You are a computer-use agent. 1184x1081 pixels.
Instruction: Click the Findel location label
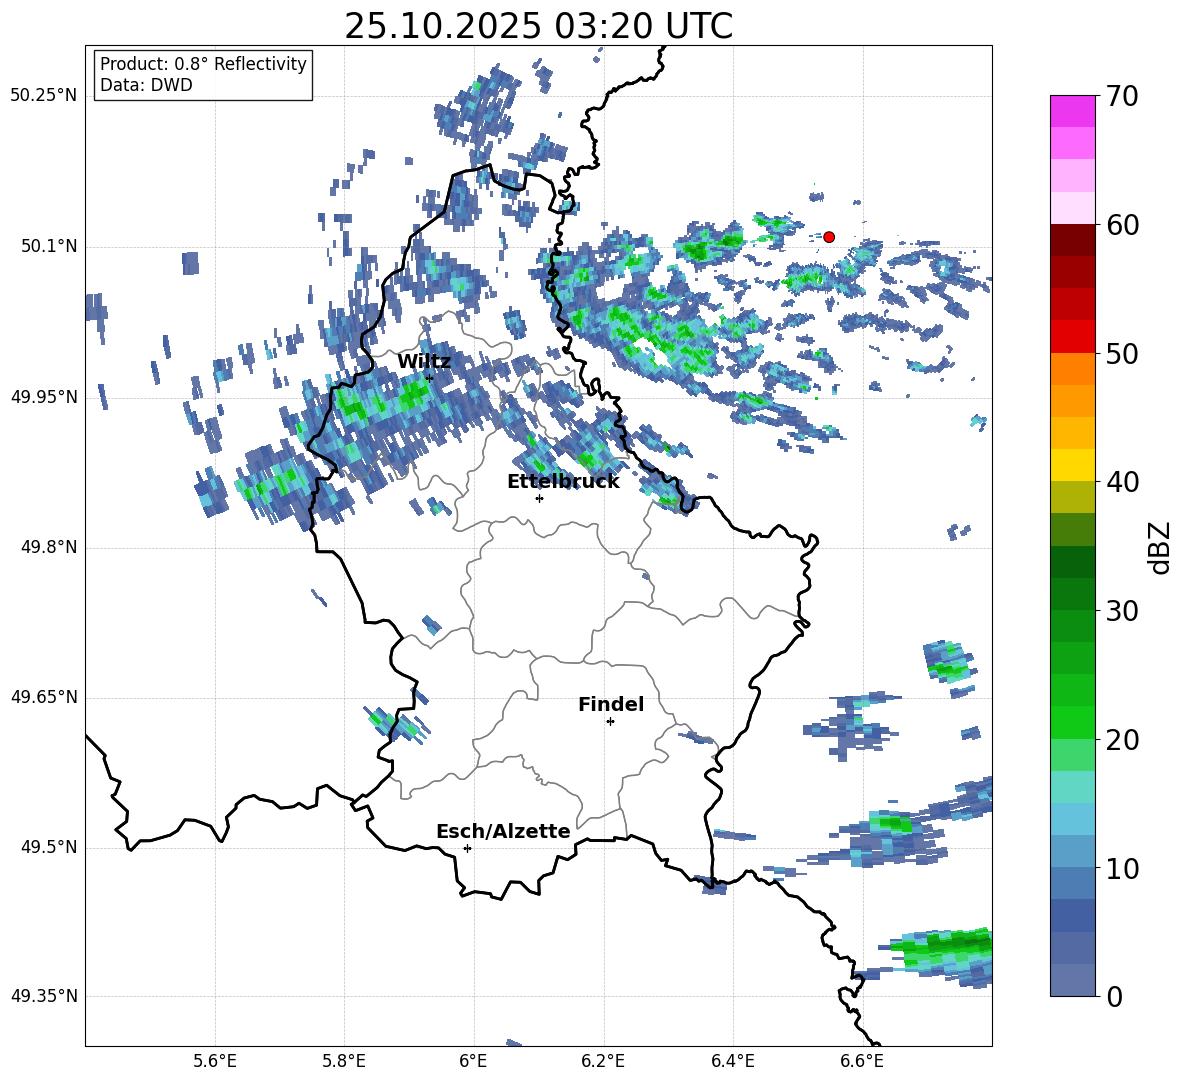point(611,704)
